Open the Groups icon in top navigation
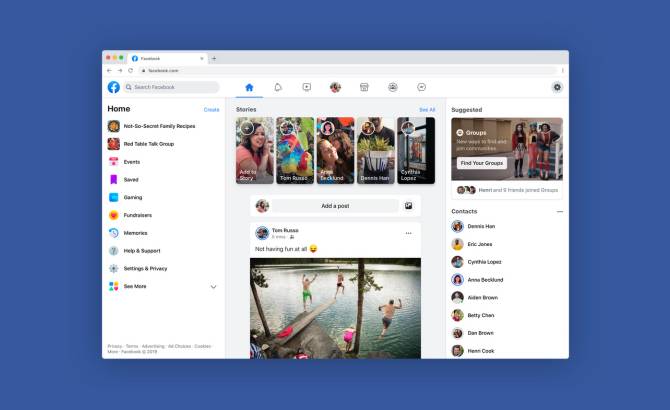This screenshot has height=410, width=670. tap(393, 87)
